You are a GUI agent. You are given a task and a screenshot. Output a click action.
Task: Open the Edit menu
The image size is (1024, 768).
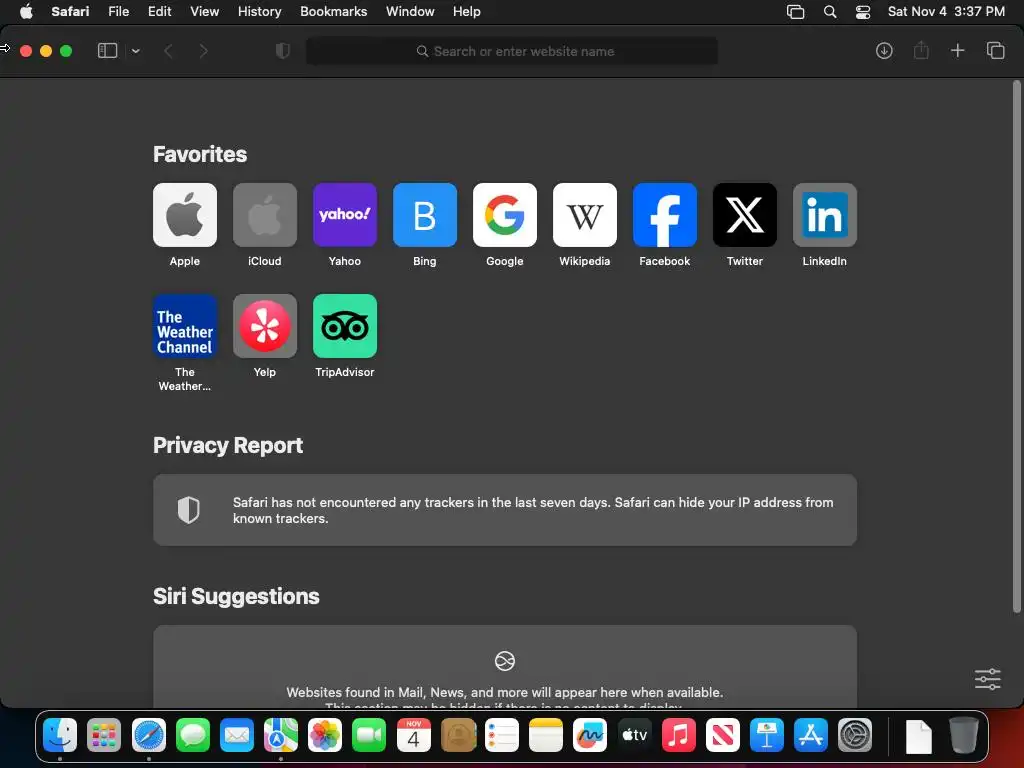159,11
